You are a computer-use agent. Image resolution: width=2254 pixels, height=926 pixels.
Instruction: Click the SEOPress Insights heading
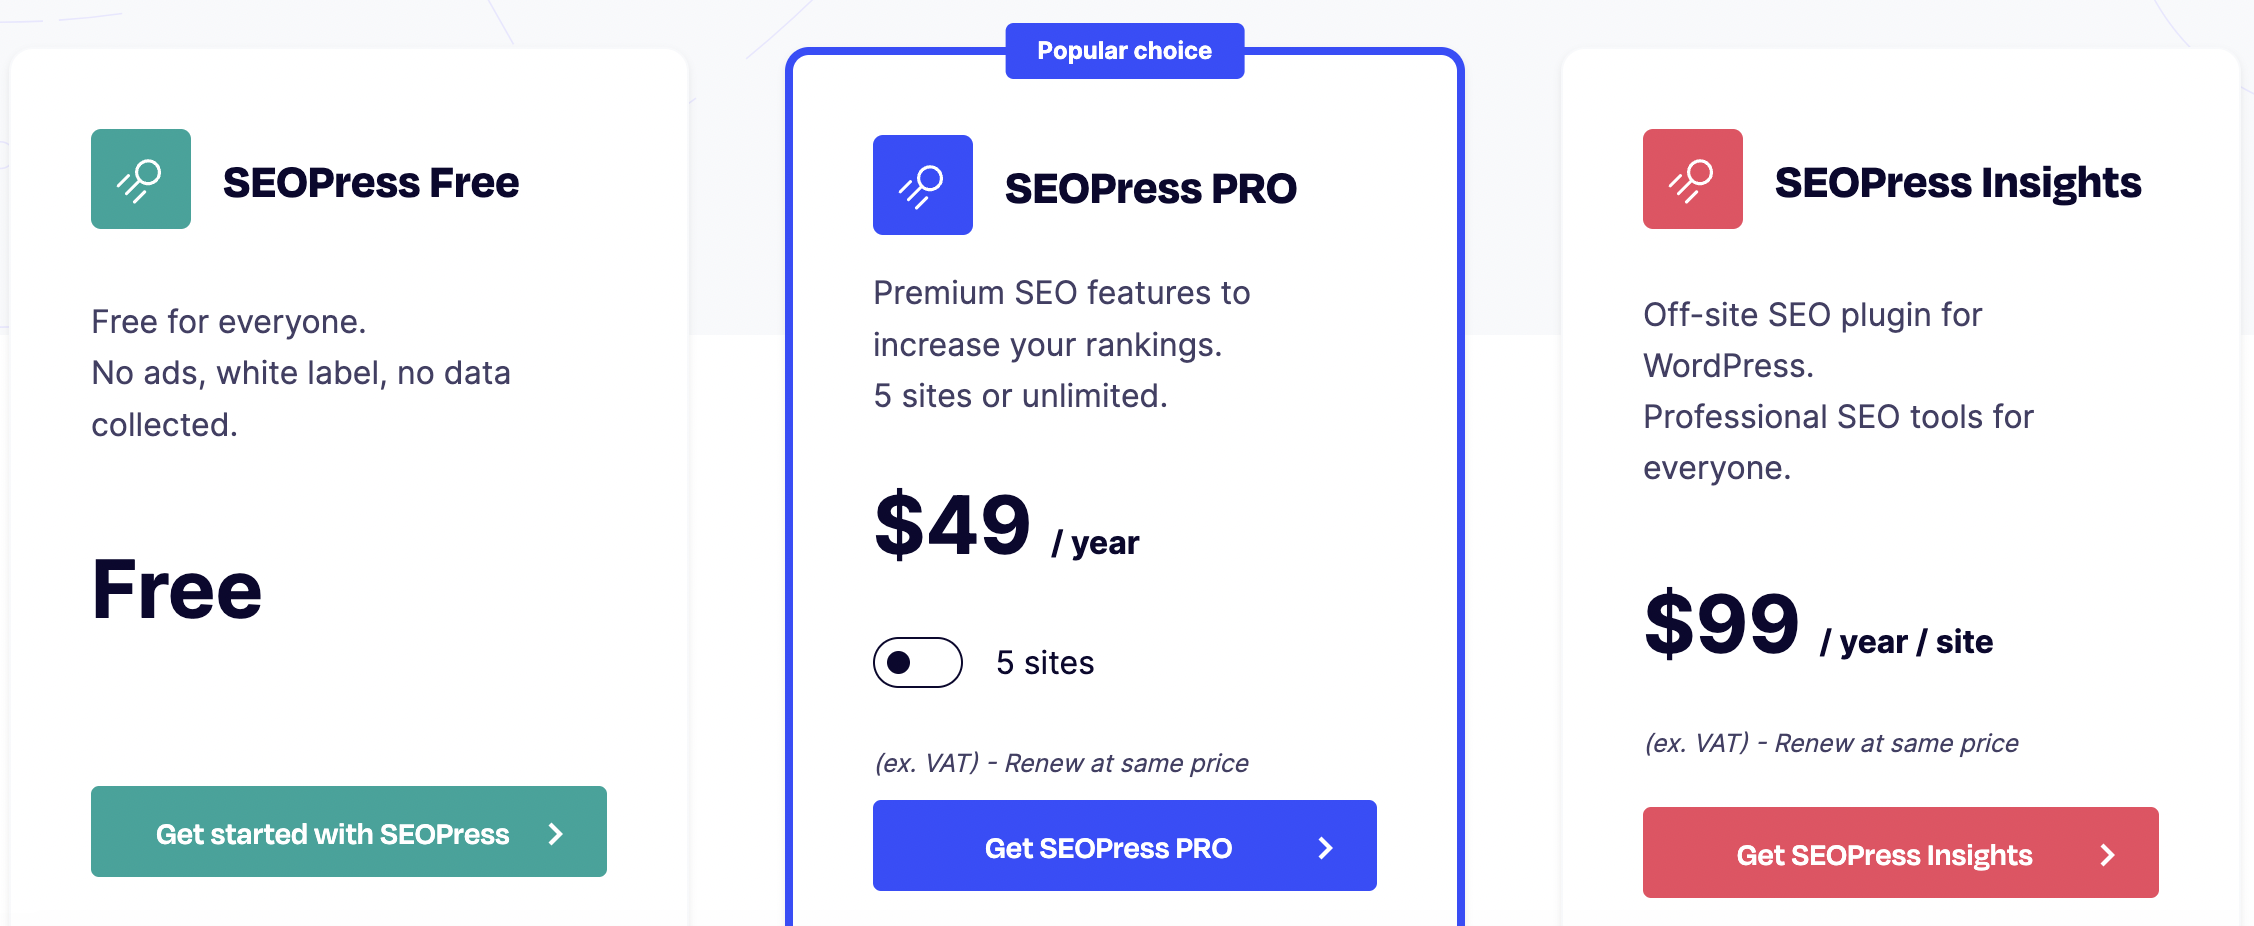[x=1958, y=183]
